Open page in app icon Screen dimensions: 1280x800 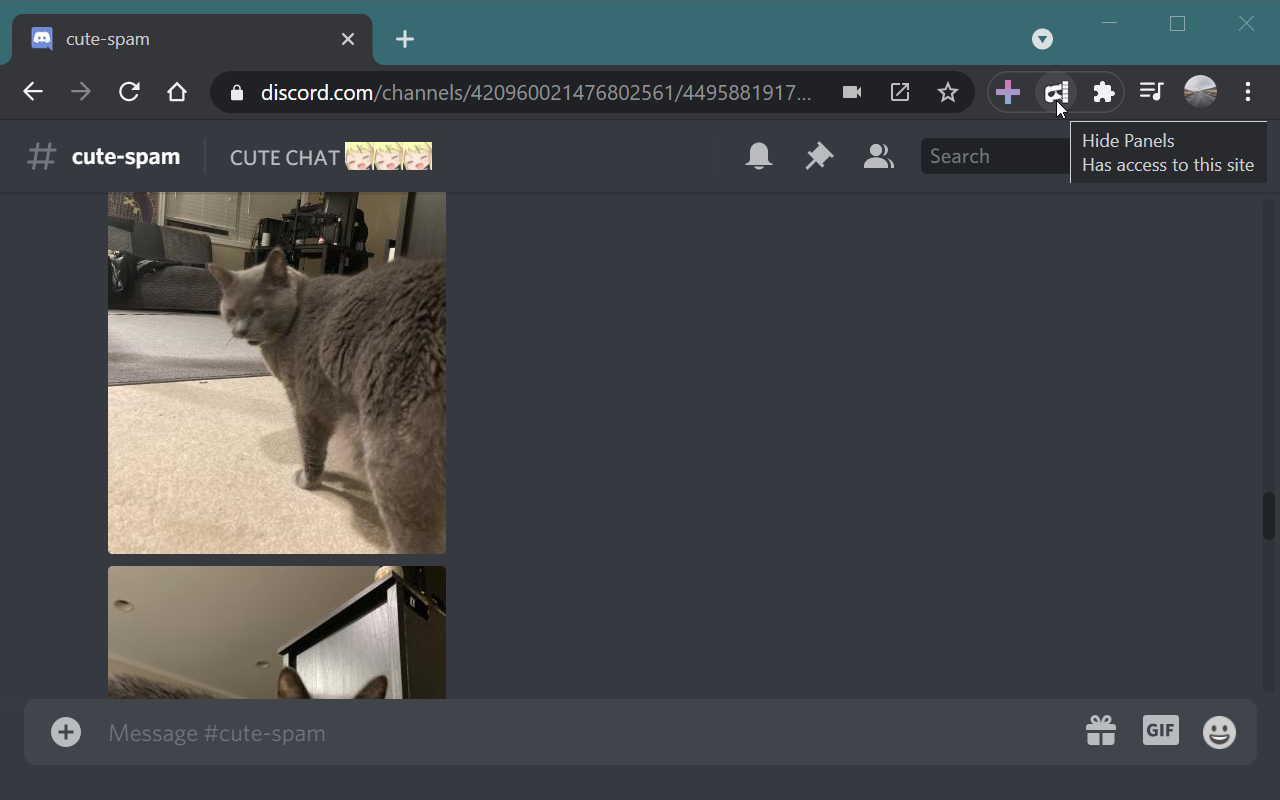(900, 92)
